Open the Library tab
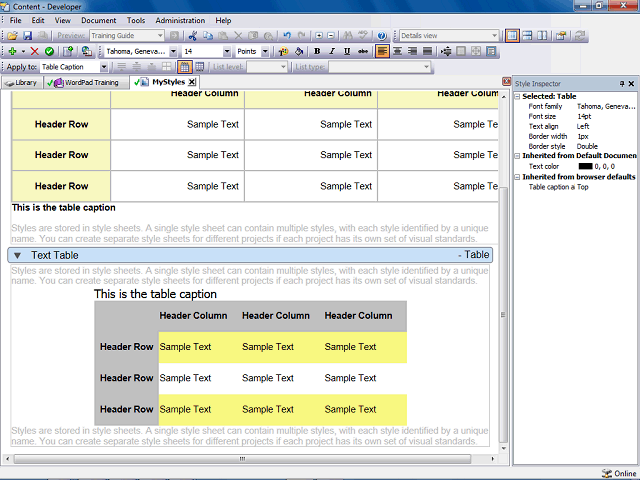640x480 pixels. tap(22, 83)
